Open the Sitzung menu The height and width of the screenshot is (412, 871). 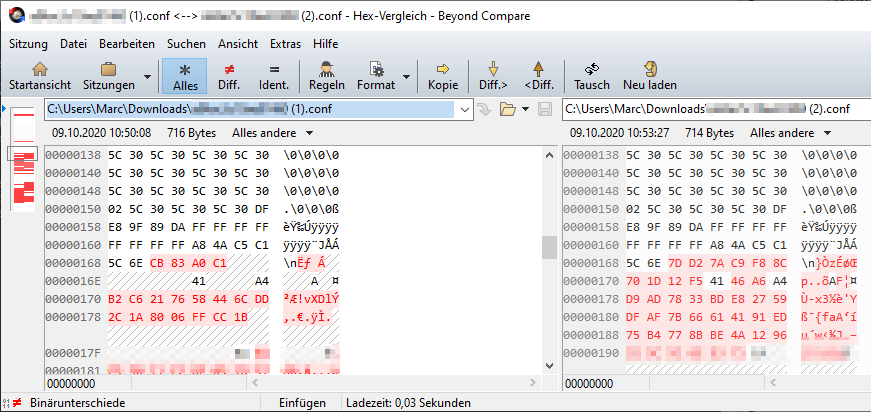click(x=28, y=44)
